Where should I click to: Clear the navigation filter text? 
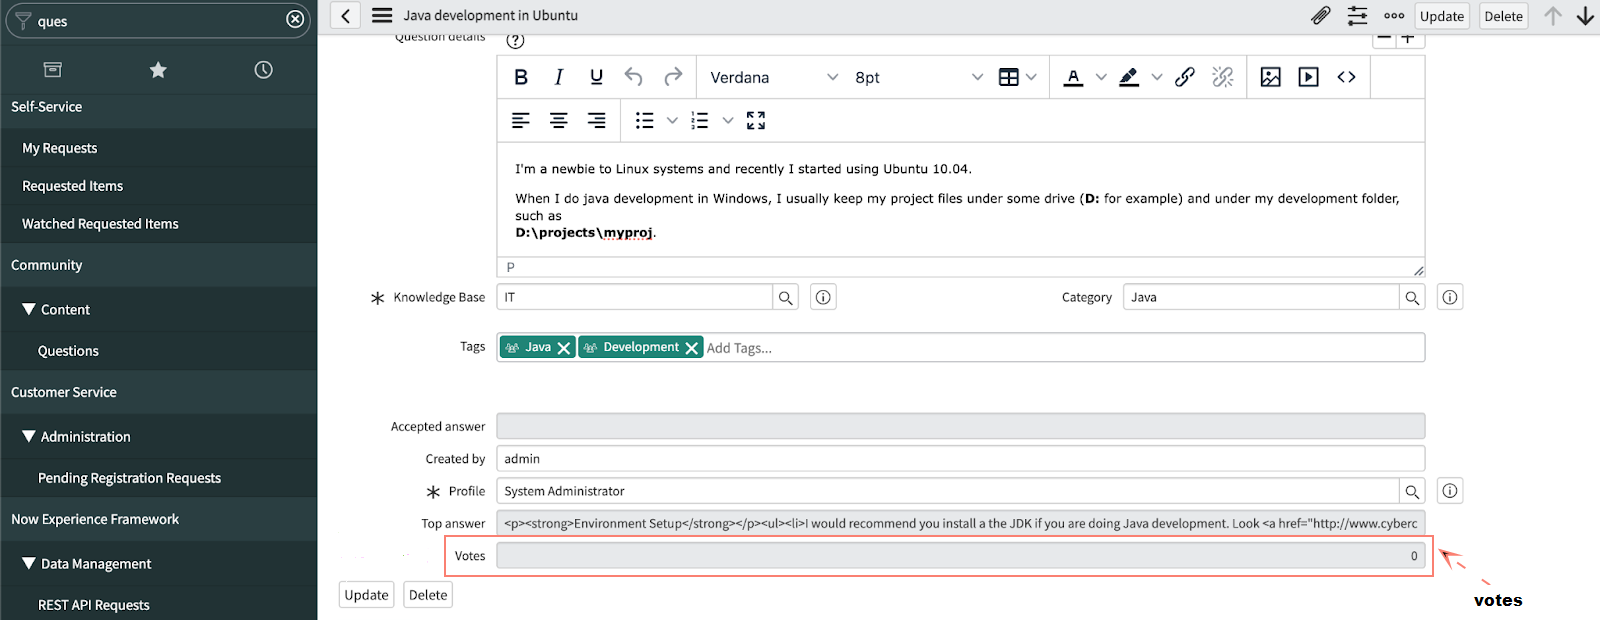tap(295, 19)
